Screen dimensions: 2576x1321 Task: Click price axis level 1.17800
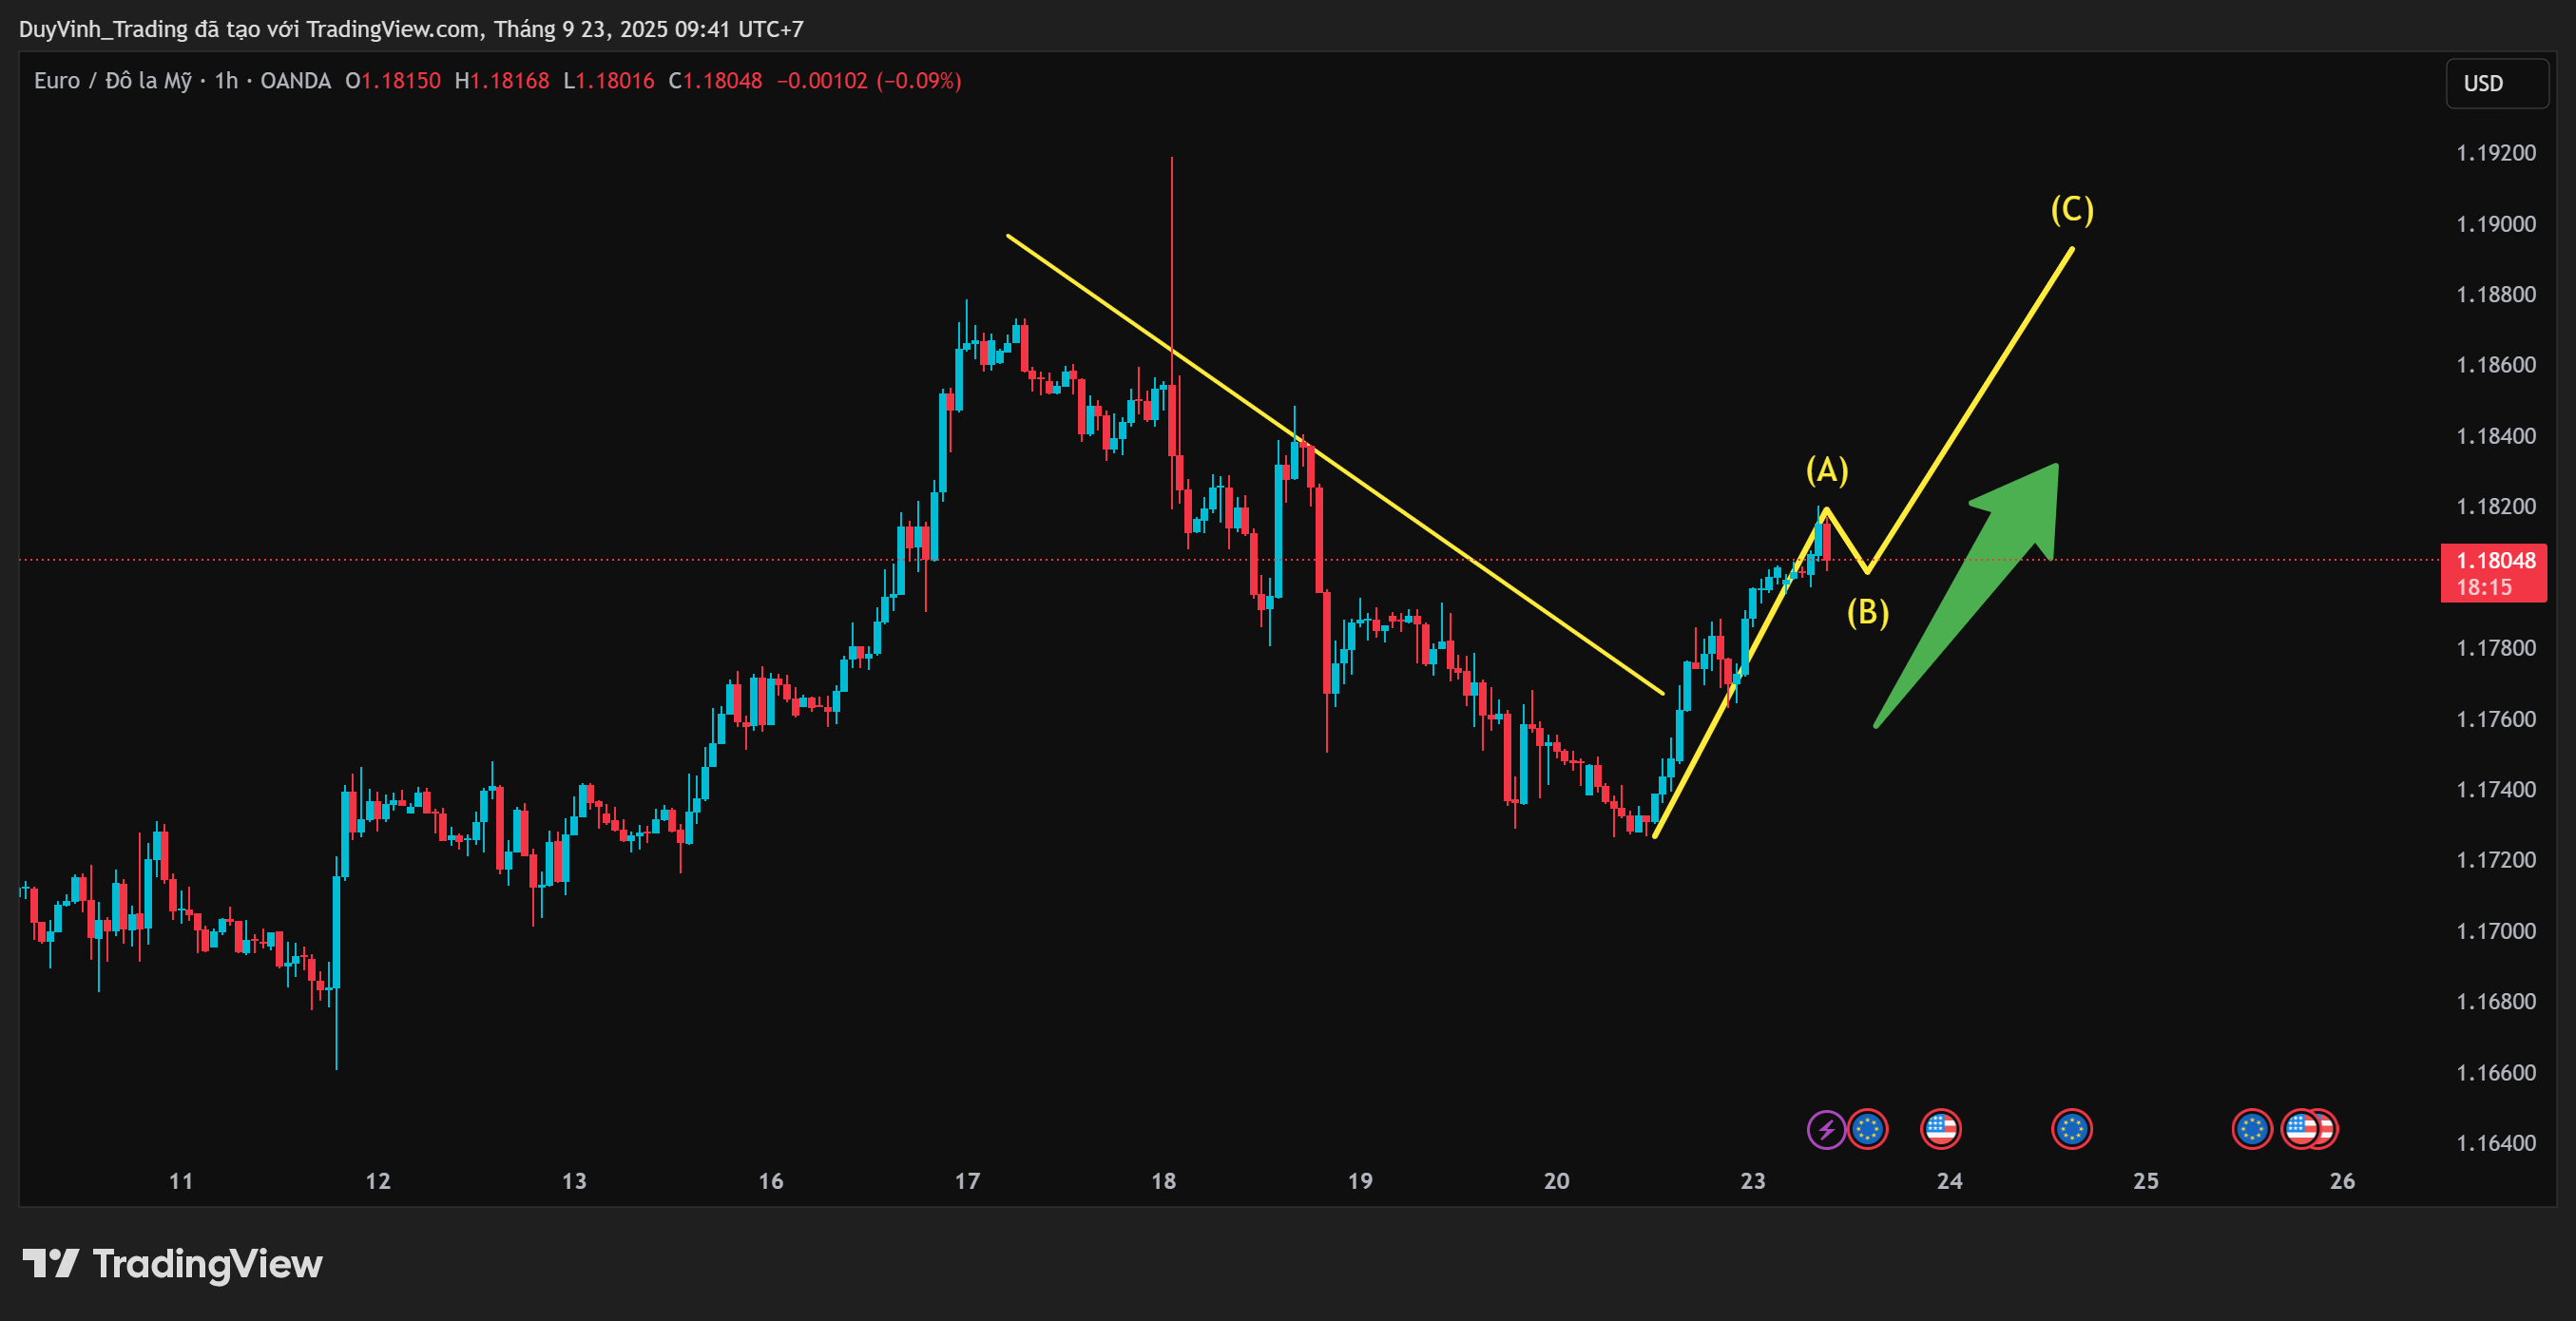(x=2496, y=648)
